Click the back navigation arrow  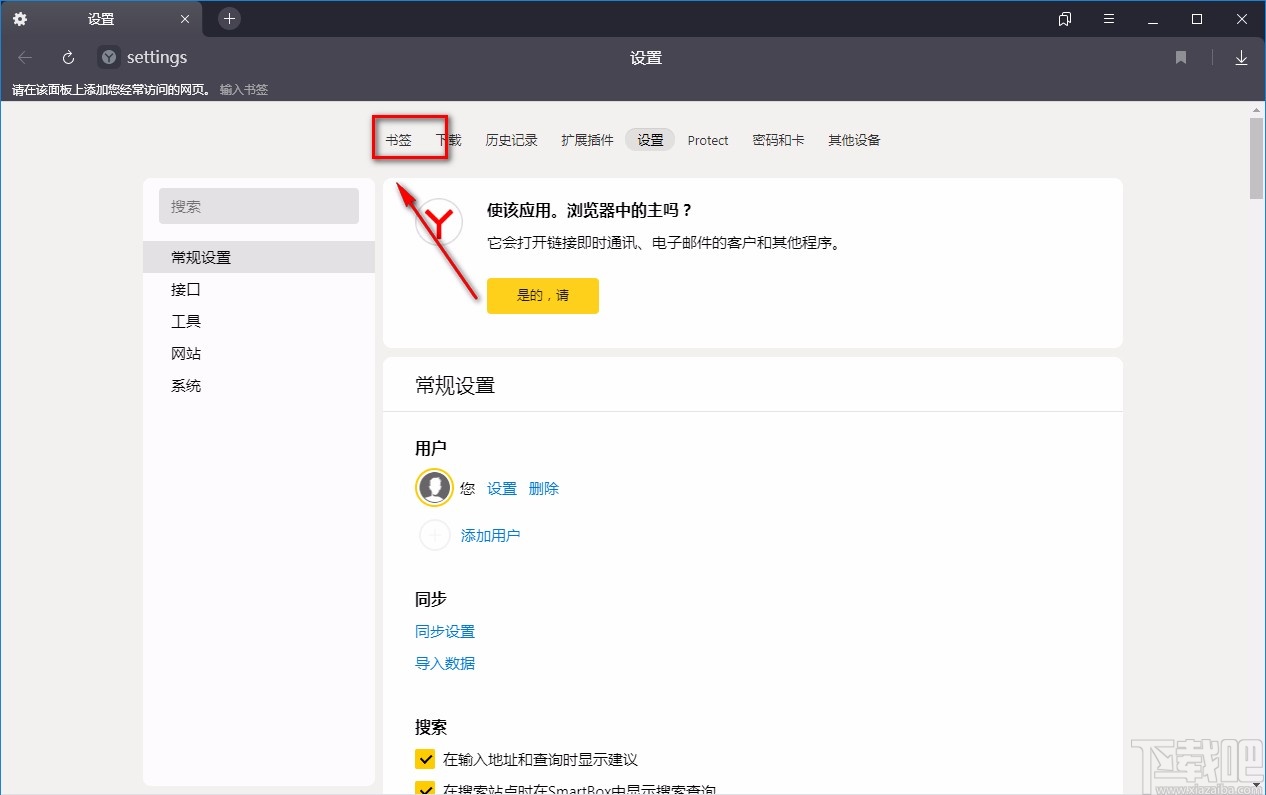pyautogui.click(x=24, y=57)
